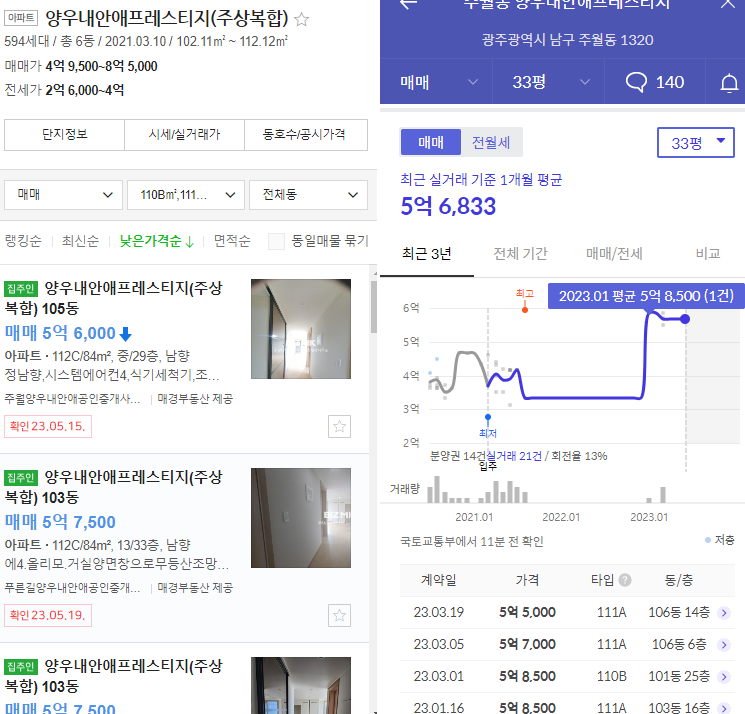745x714 pixels.
Task: Open the 105동 listing photo
Action: (301, 329)
